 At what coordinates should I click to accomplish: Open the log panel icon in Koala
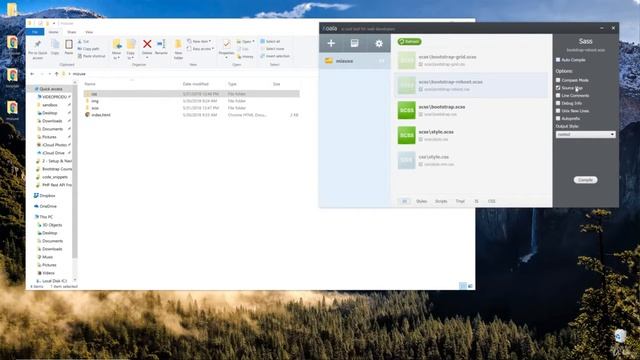coord(354,43)
